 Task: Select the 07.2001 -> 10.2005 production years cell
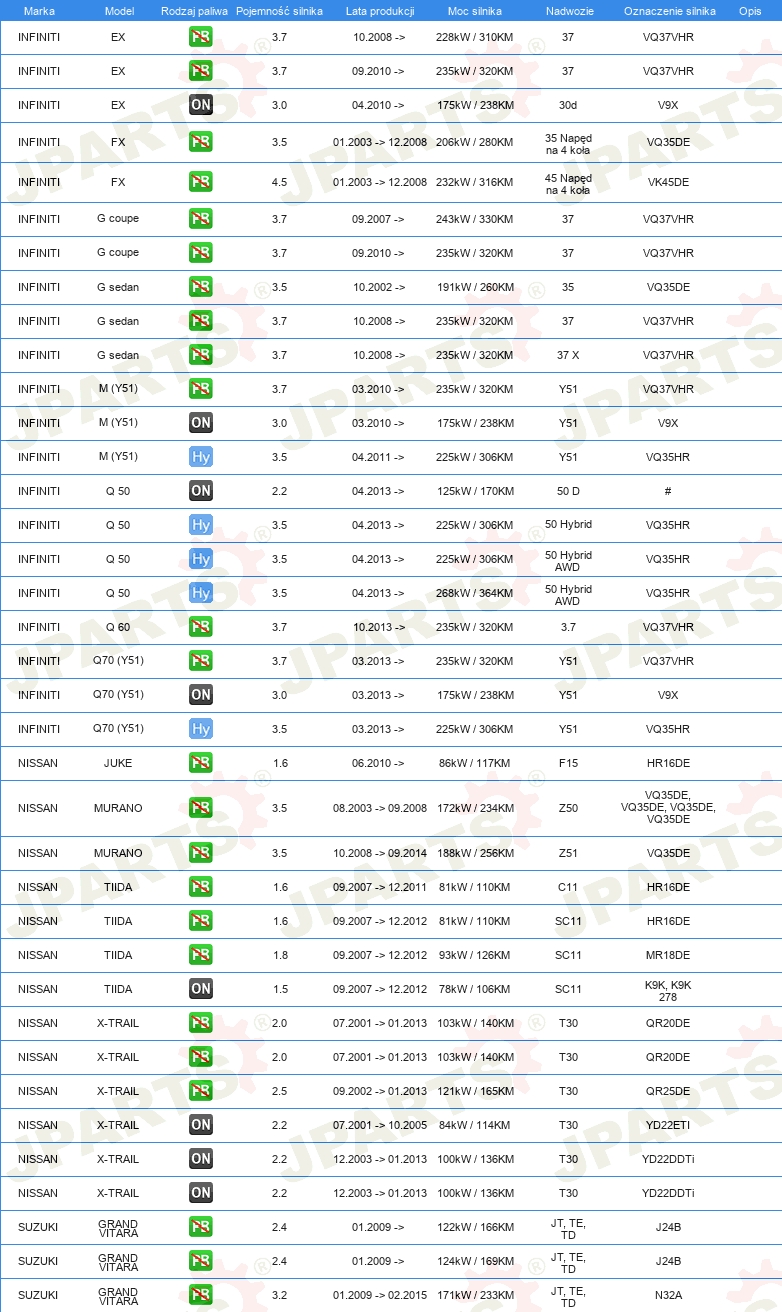(380, 1125)
